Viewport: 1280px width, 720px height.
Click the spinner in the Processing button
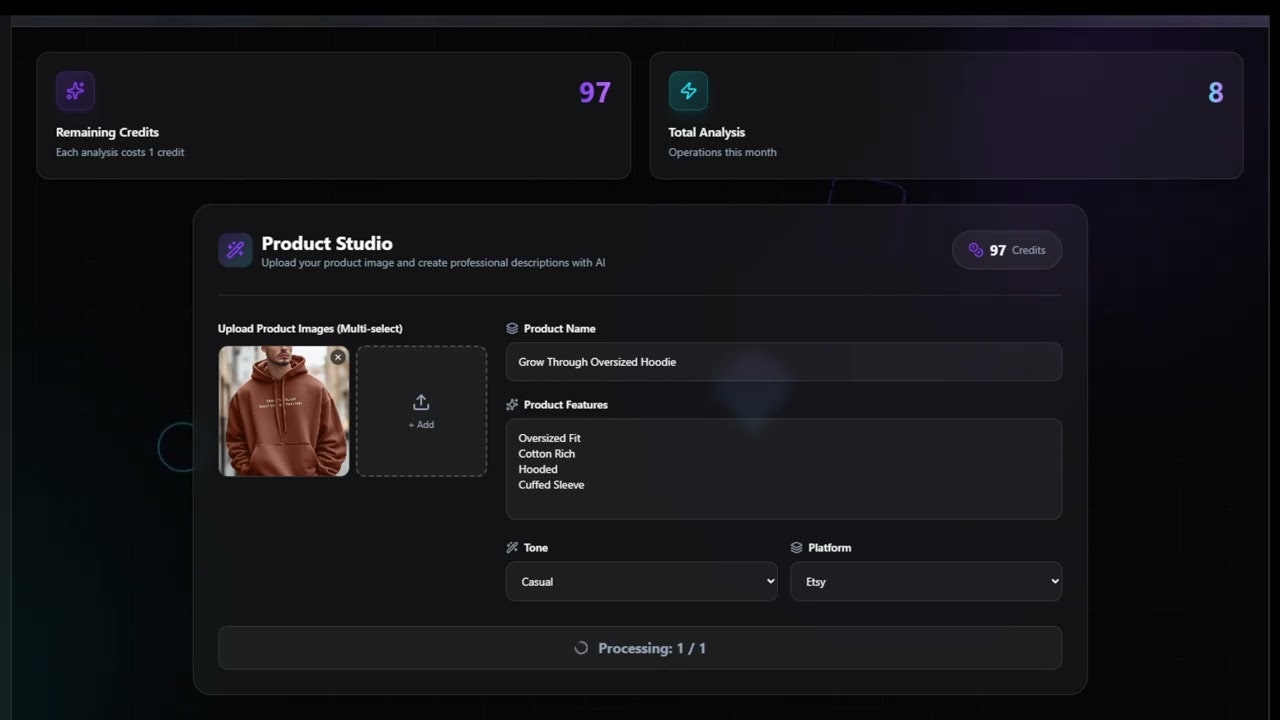tap(581, 648)
